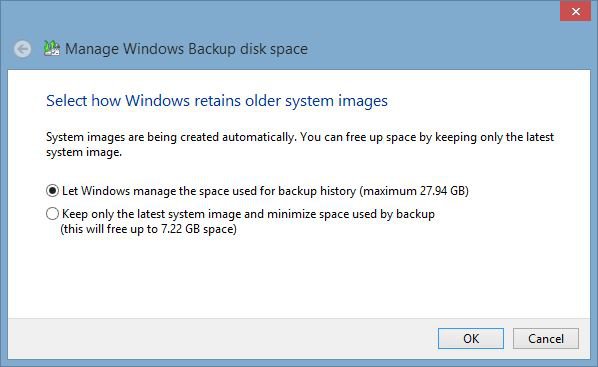Confirm with the OK button

[x=471, y=338]
